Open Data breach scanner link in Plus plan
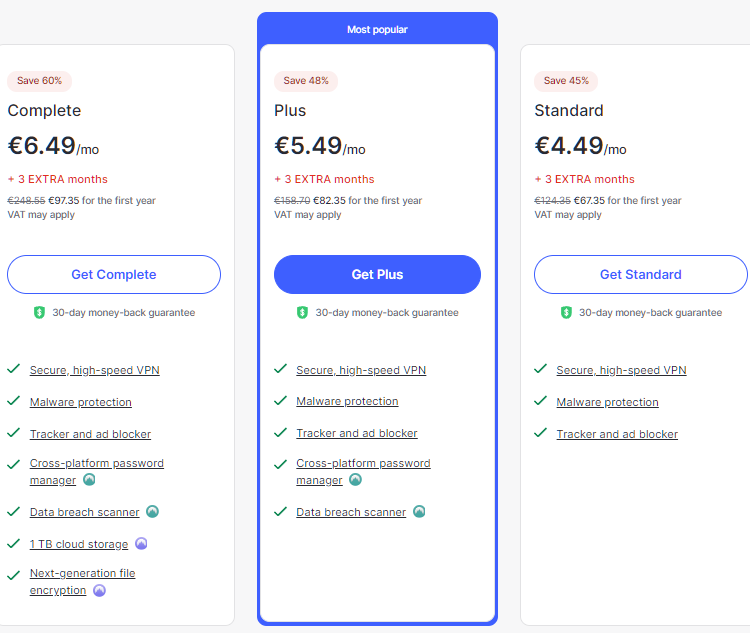 click(351, 512)
